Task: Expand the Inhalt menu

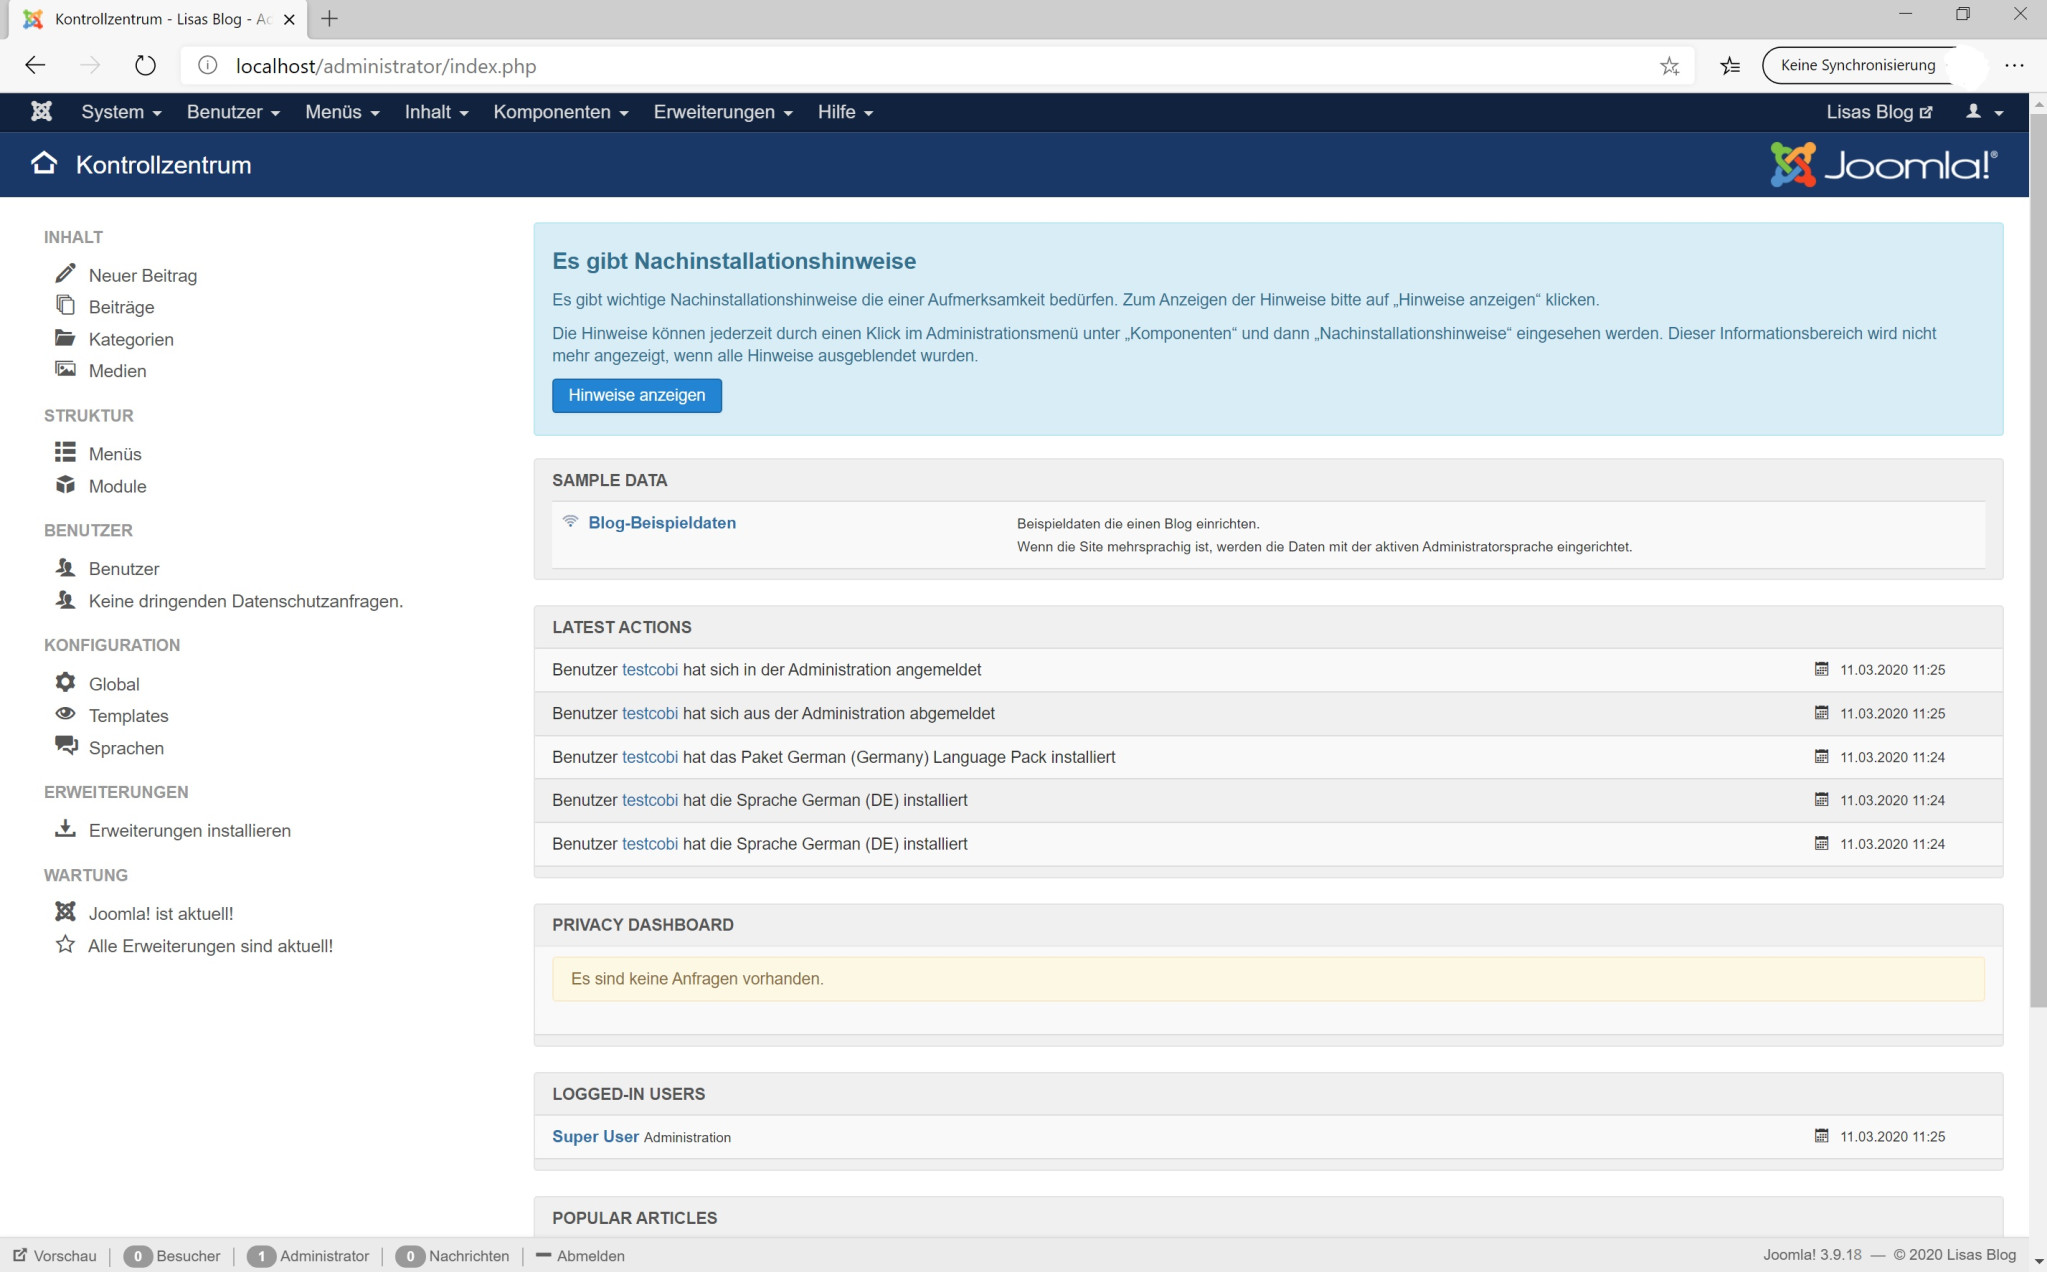Action: tap(436, 112)
